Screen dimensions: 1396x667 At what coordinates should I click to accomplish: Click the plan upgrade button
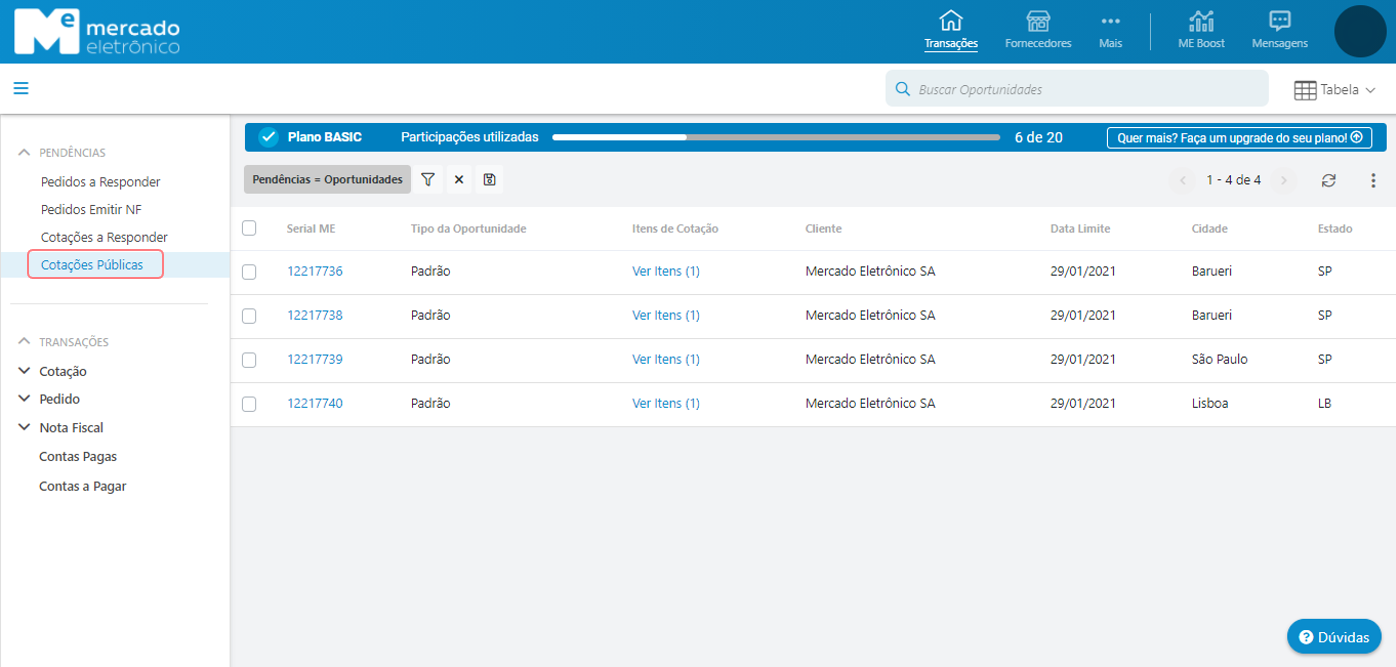point(1239,138)
